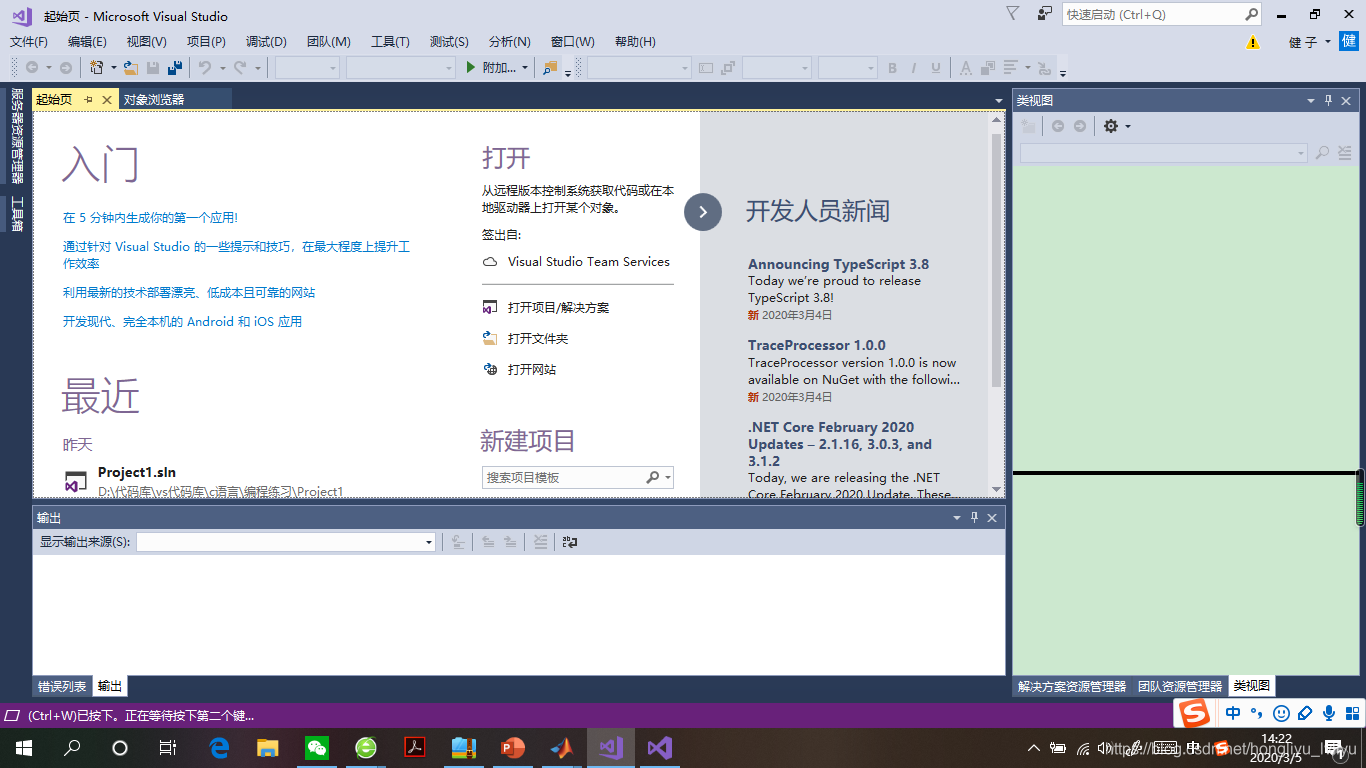1366x768 pixels.
Task: Open the 工具(T) menu
Action: [x=390, y=42]
